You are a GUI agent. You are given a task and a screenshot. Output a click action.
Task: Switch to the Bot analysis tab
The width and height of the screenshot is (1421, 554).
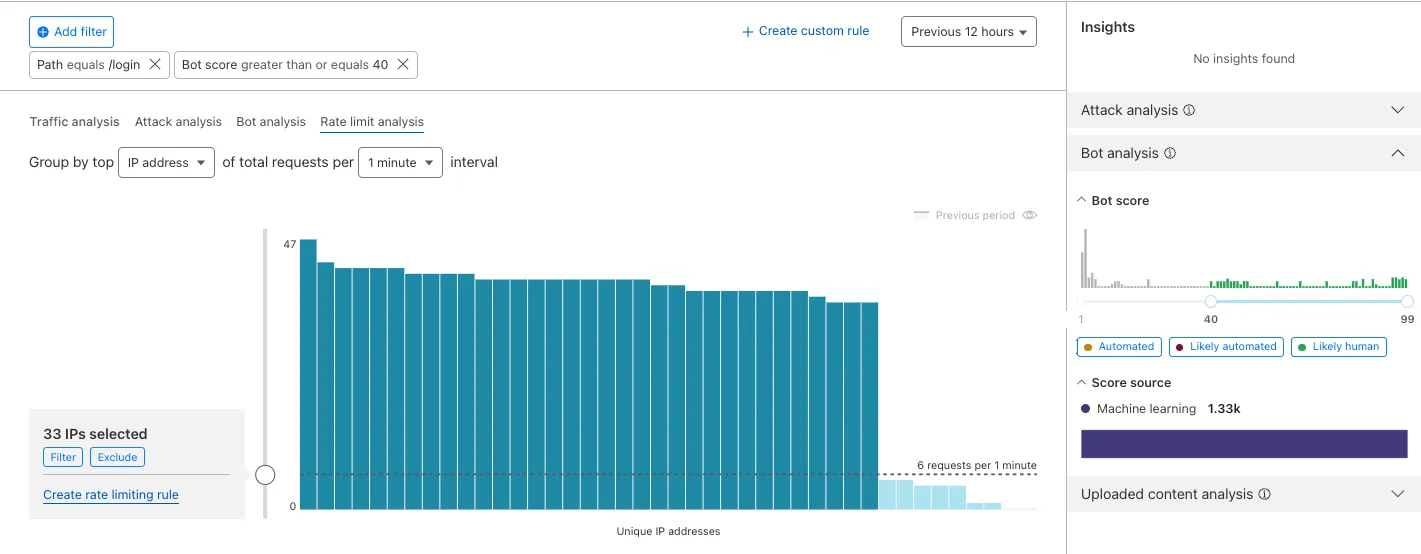click(x=270, y=122)
